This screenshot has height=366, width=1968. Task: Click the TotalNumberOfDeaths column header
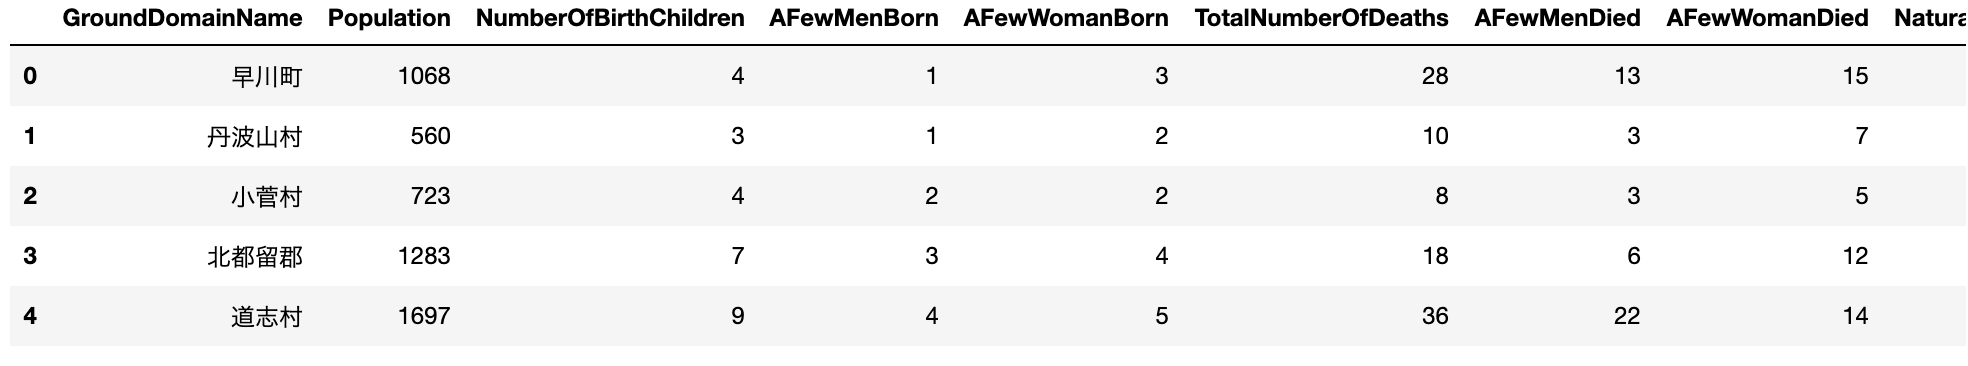click(x=1322, y=18)
